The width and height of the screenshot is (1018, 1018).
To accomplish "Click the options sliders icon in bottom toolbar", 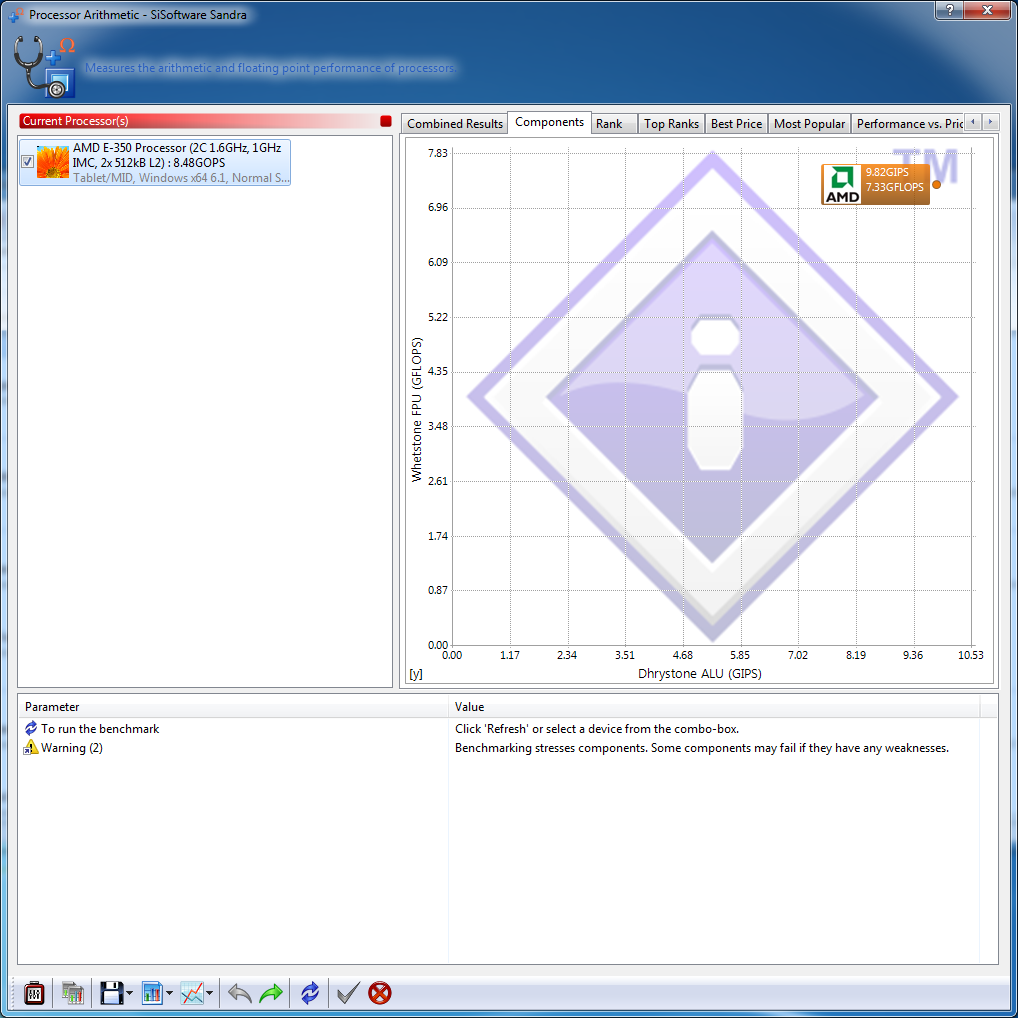I will [x=34, y=993].
